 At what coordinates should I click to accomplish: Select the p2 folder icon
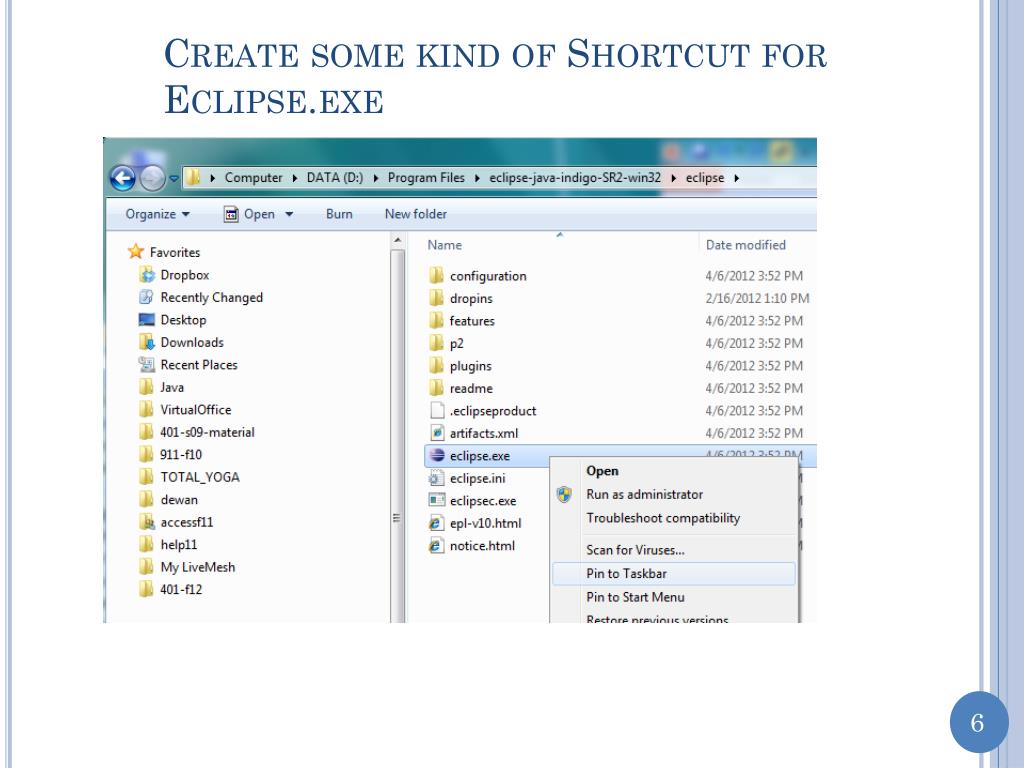436,343
